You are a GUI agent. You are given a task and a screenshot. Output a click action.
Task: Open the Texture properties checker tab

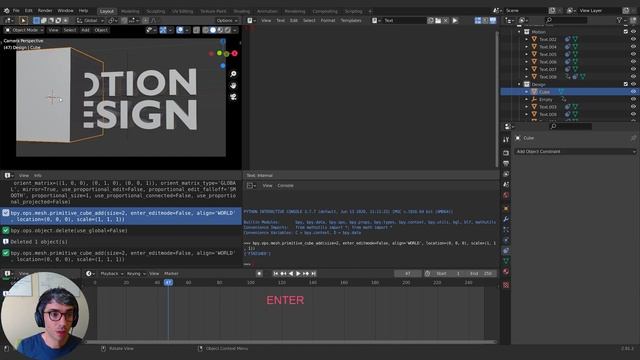pos(506,285)
